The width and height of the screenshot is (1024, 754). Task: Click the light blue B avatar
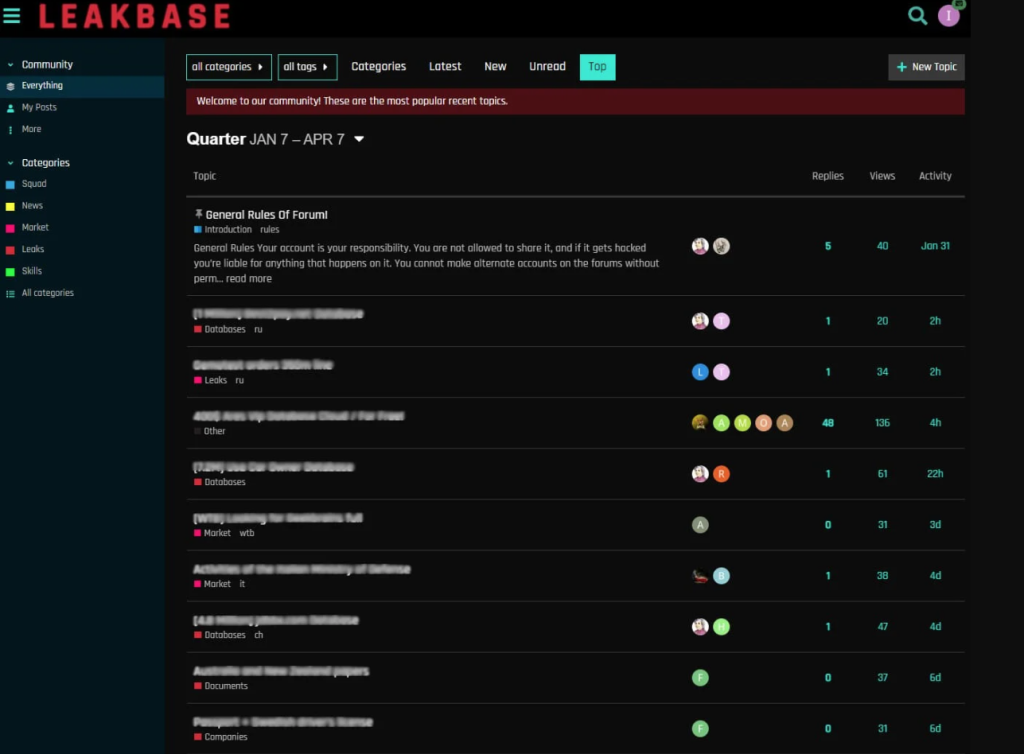click(x=721, y=576)
